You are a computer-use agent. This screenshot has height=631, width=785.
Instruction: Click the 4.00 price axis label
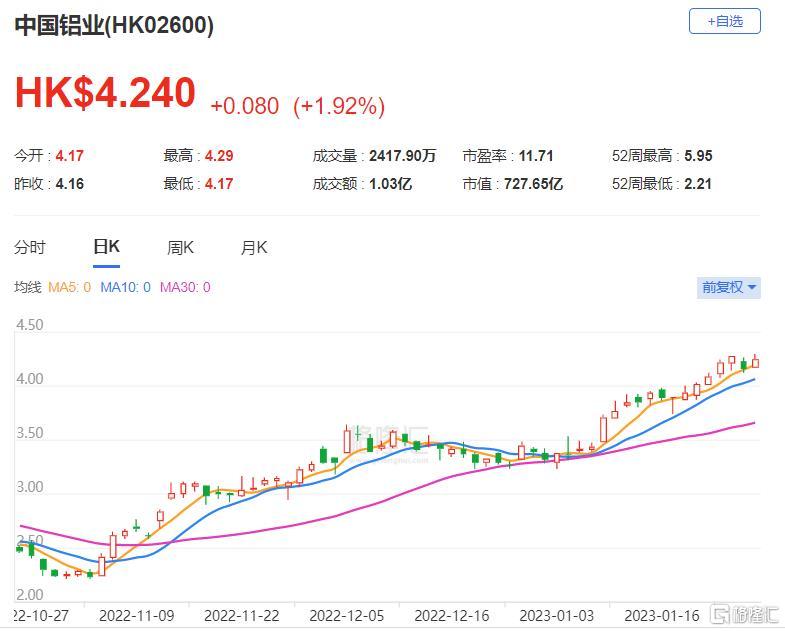[30, 379]
